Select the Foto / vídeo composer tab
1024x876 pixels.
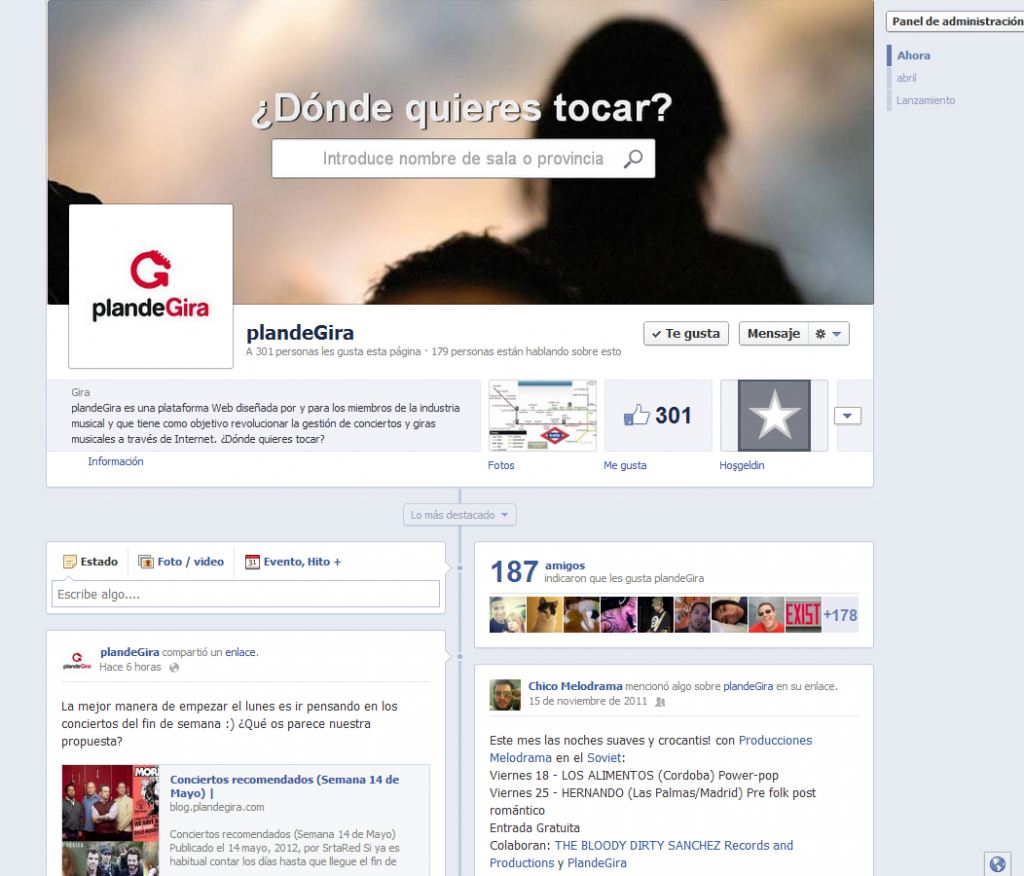point(181,562)
